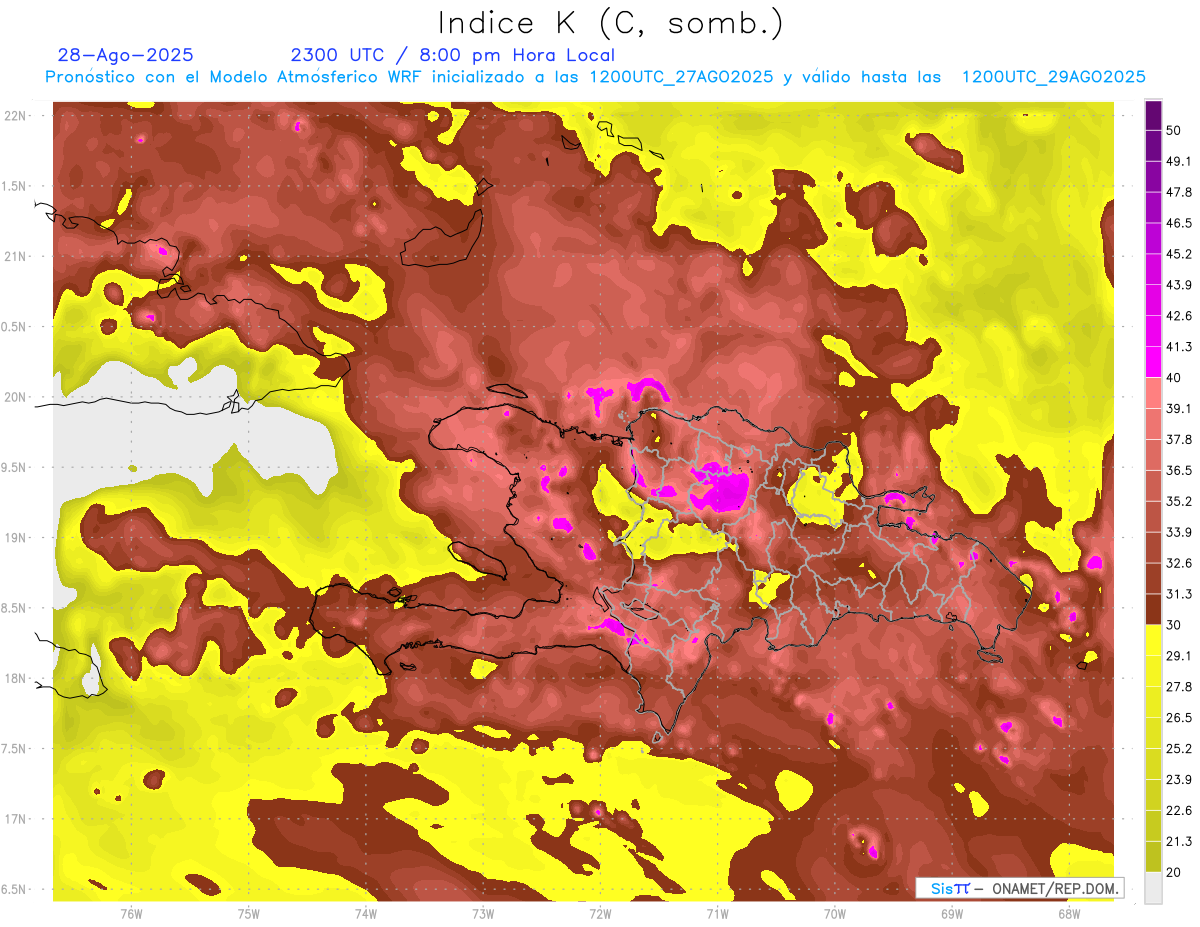Click the "76W" longitude axis label
This screenshot has height=927, width=1200.
[x=131, y=912]
